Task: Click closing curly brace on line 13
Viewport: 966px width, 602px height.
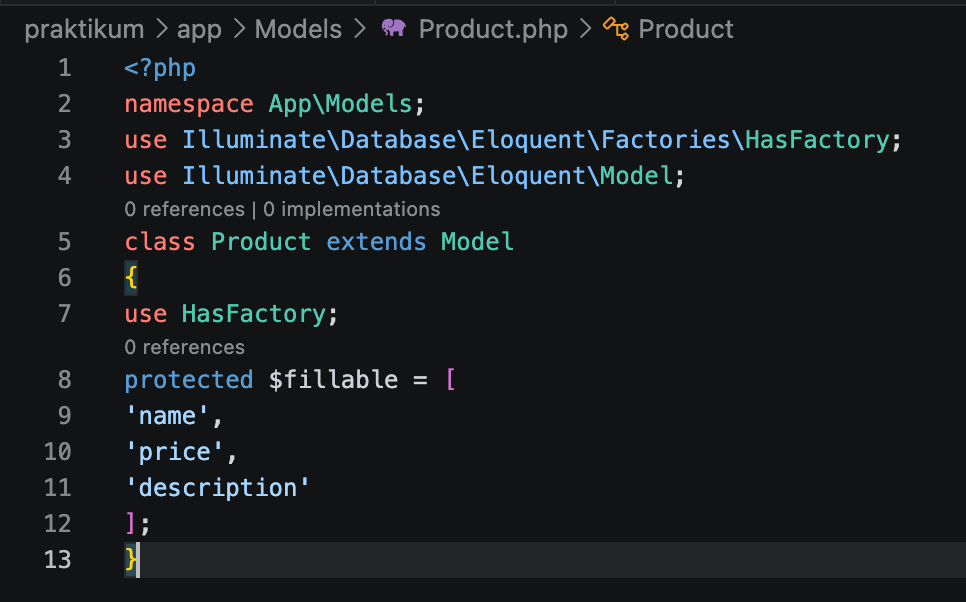Action: (131, 559)
